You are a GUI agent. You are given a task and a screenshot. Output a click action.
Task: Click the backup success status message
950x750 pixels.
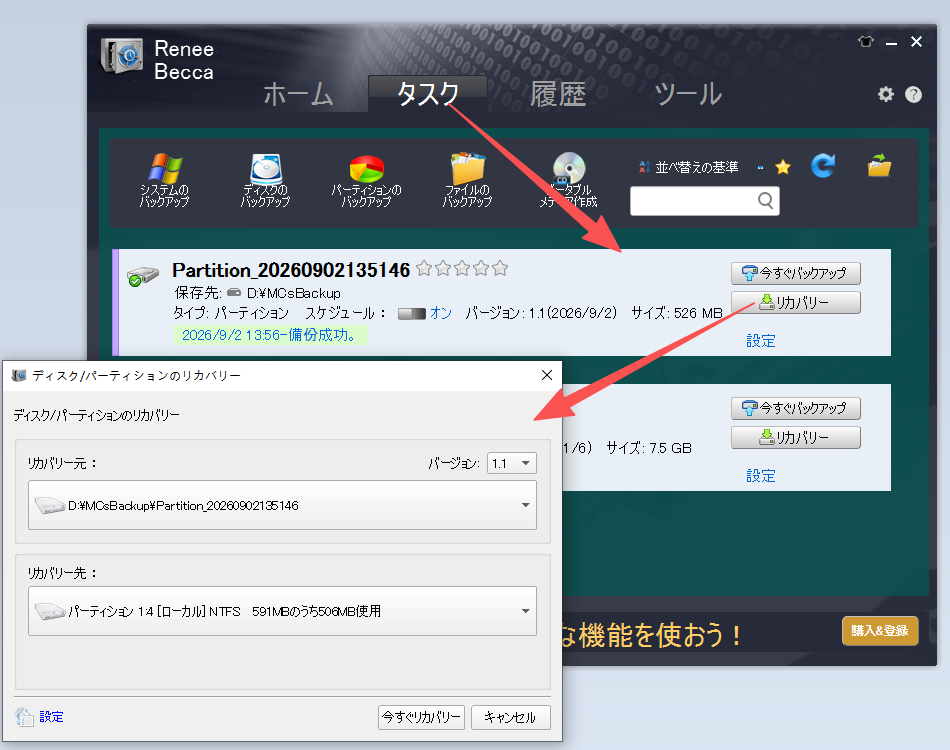point(270,335)
